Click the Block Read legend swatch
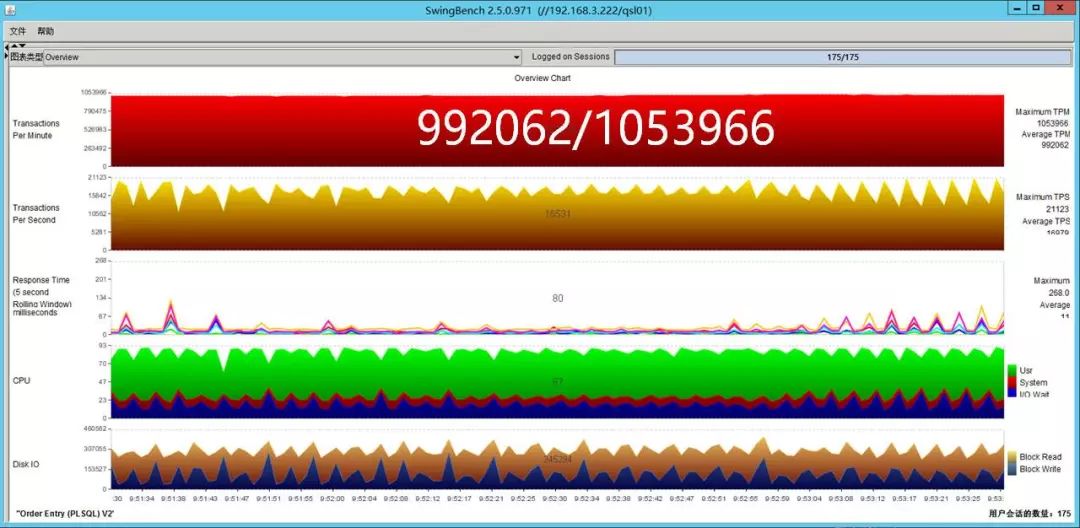The height and width of the screenshot is (528, 1080). [x=1012, y=457]
